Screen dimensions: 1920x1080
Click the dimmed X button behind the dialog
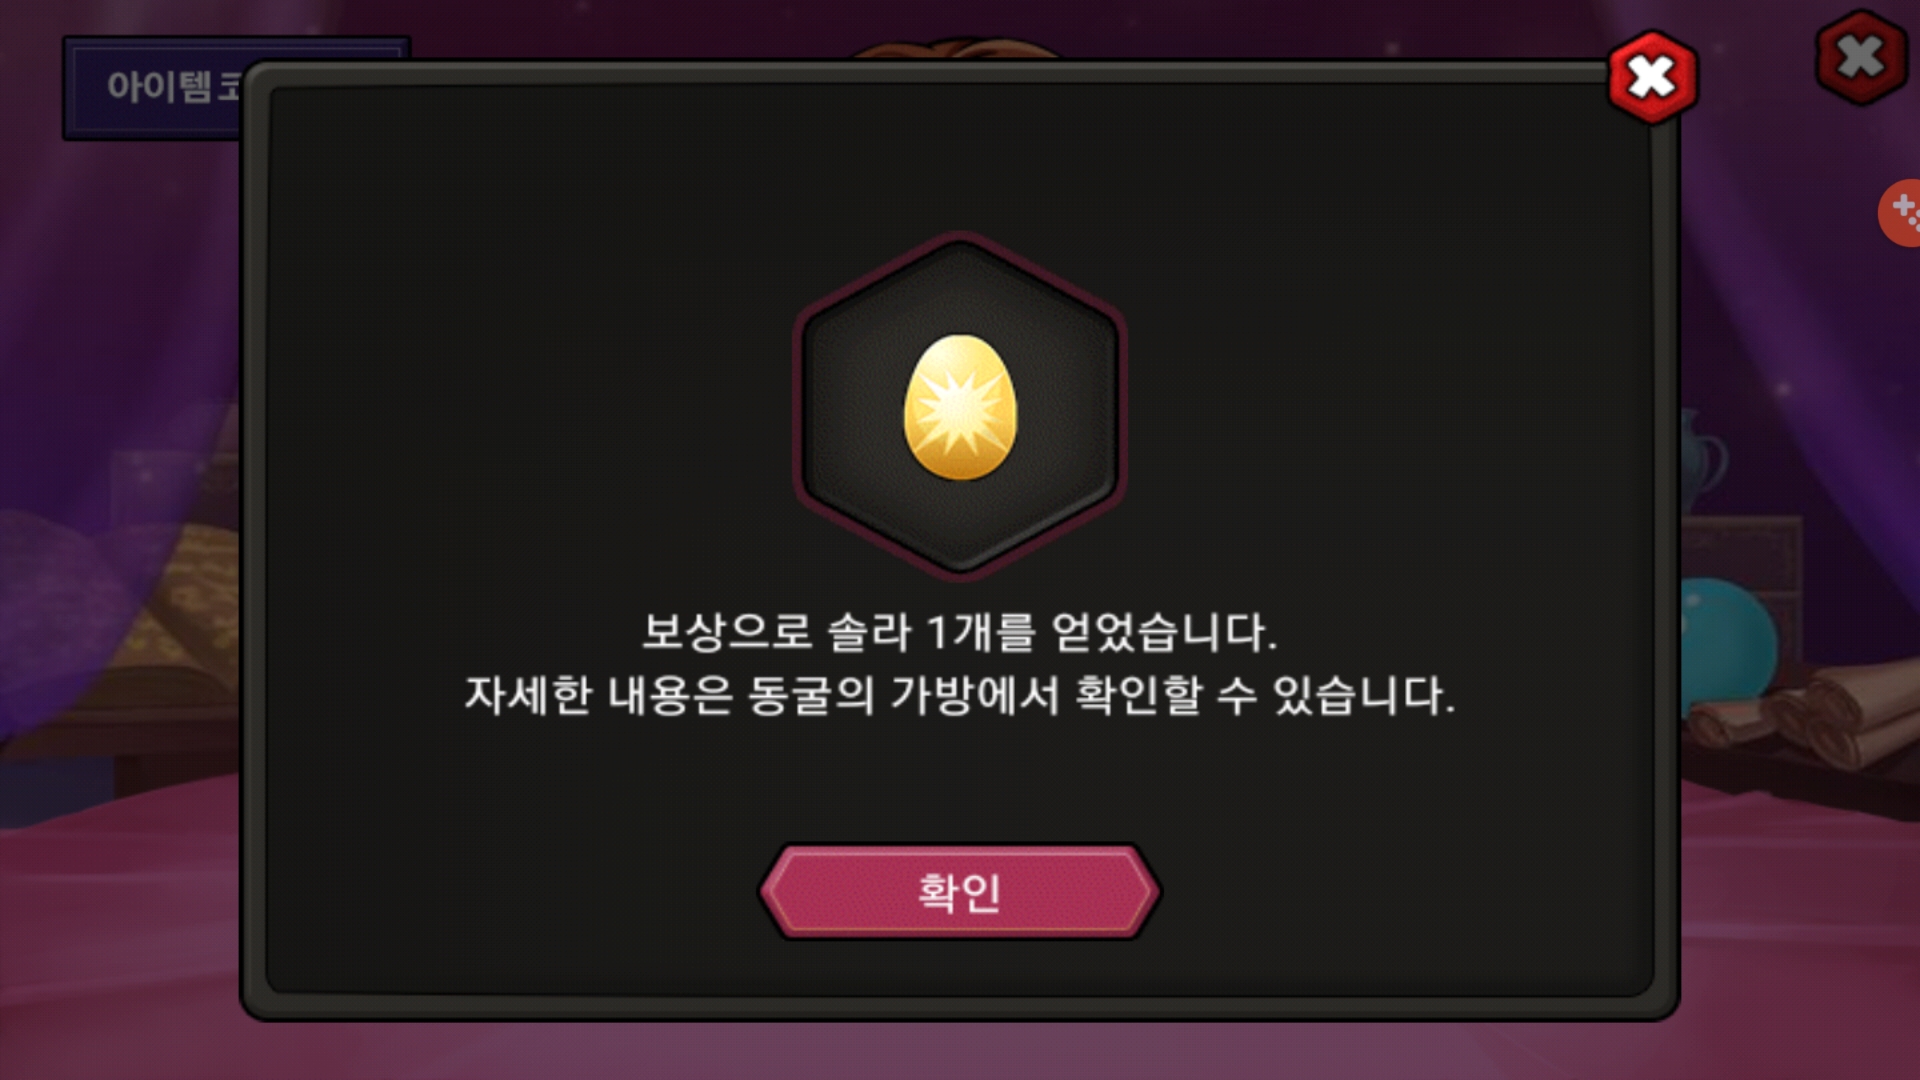(x=1861, y=57)
